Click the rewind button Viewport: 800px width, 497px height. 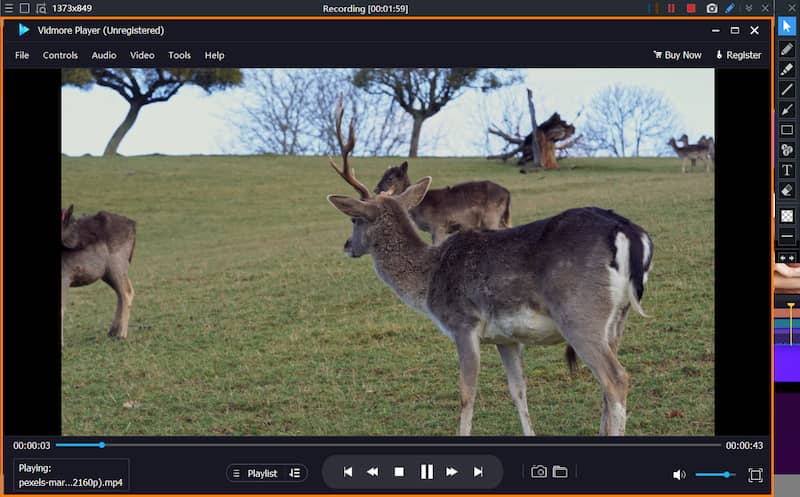[x=372, y=472]
